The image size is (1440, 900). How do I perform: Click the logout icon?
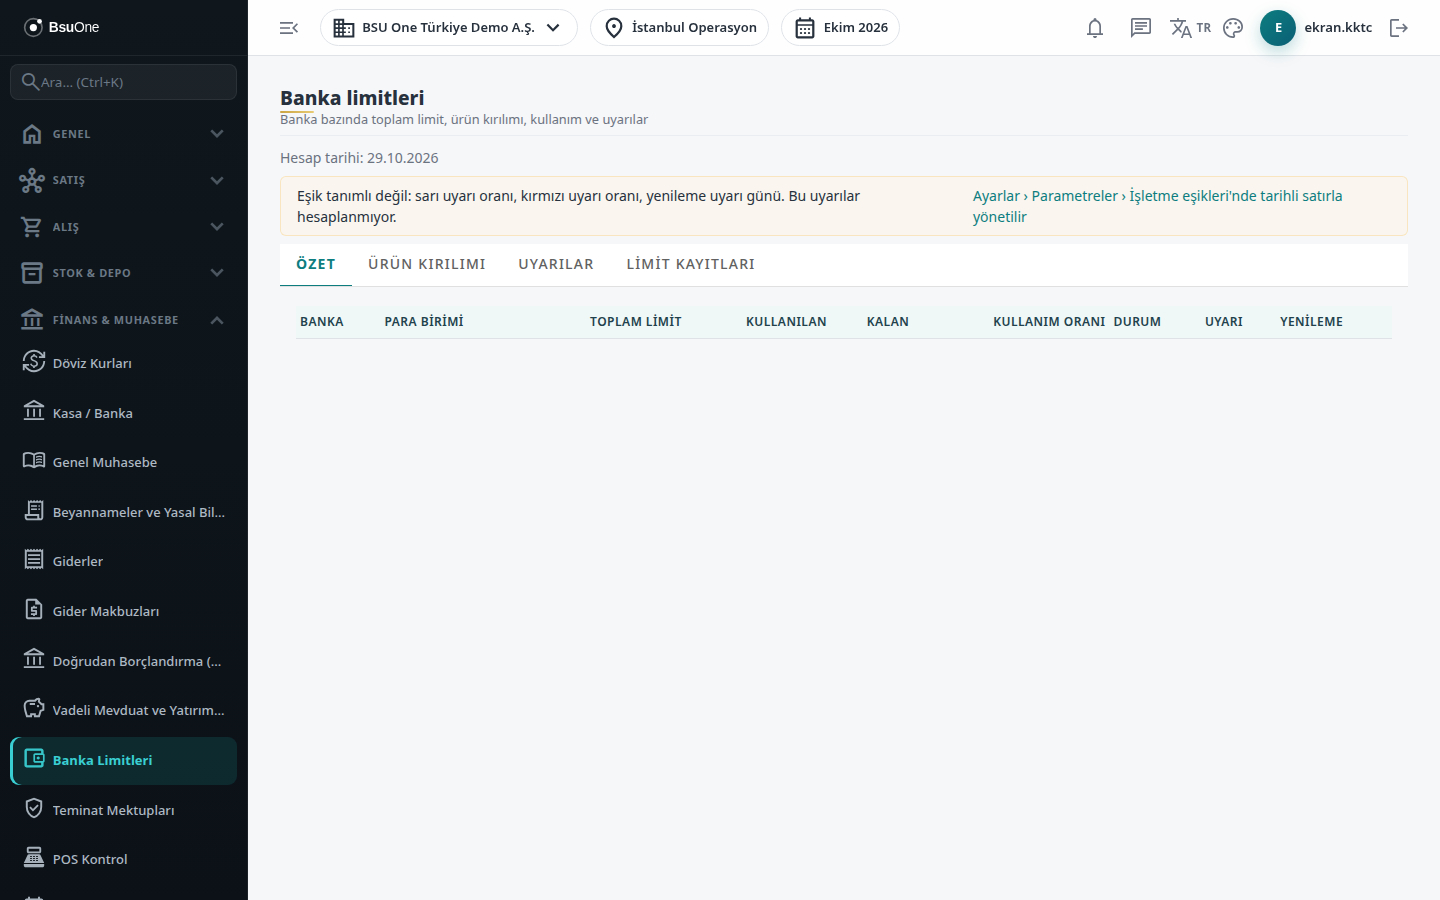click(x=1399, y=28)
